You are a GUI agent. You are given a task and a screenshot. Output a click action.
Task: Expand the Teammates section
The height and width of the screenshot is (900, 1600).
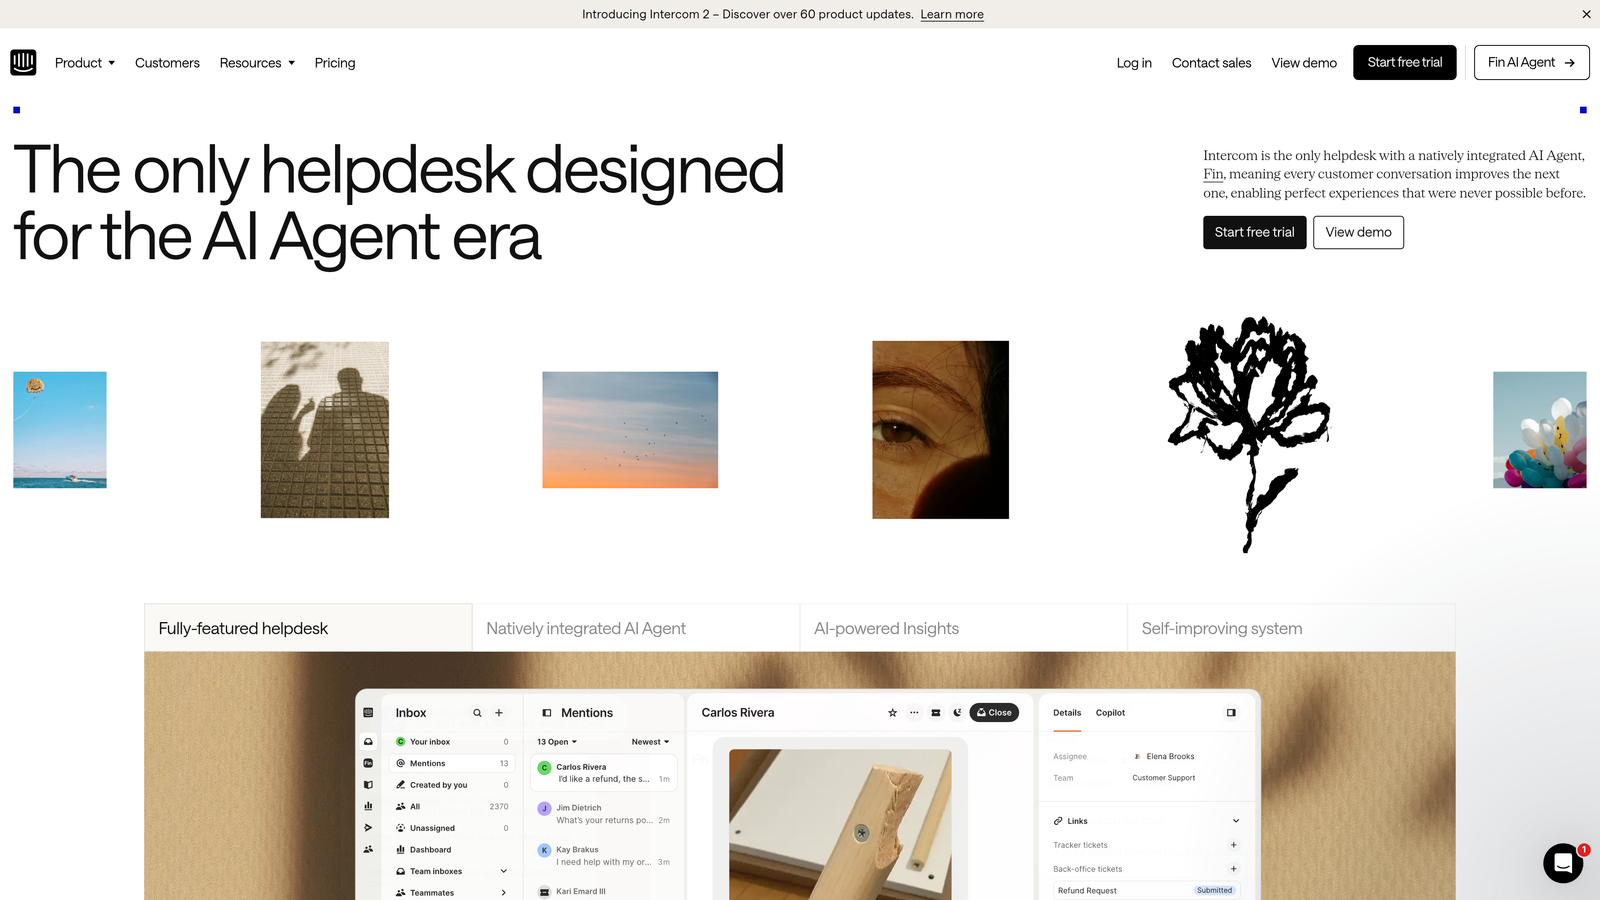(x=504, y=893)
